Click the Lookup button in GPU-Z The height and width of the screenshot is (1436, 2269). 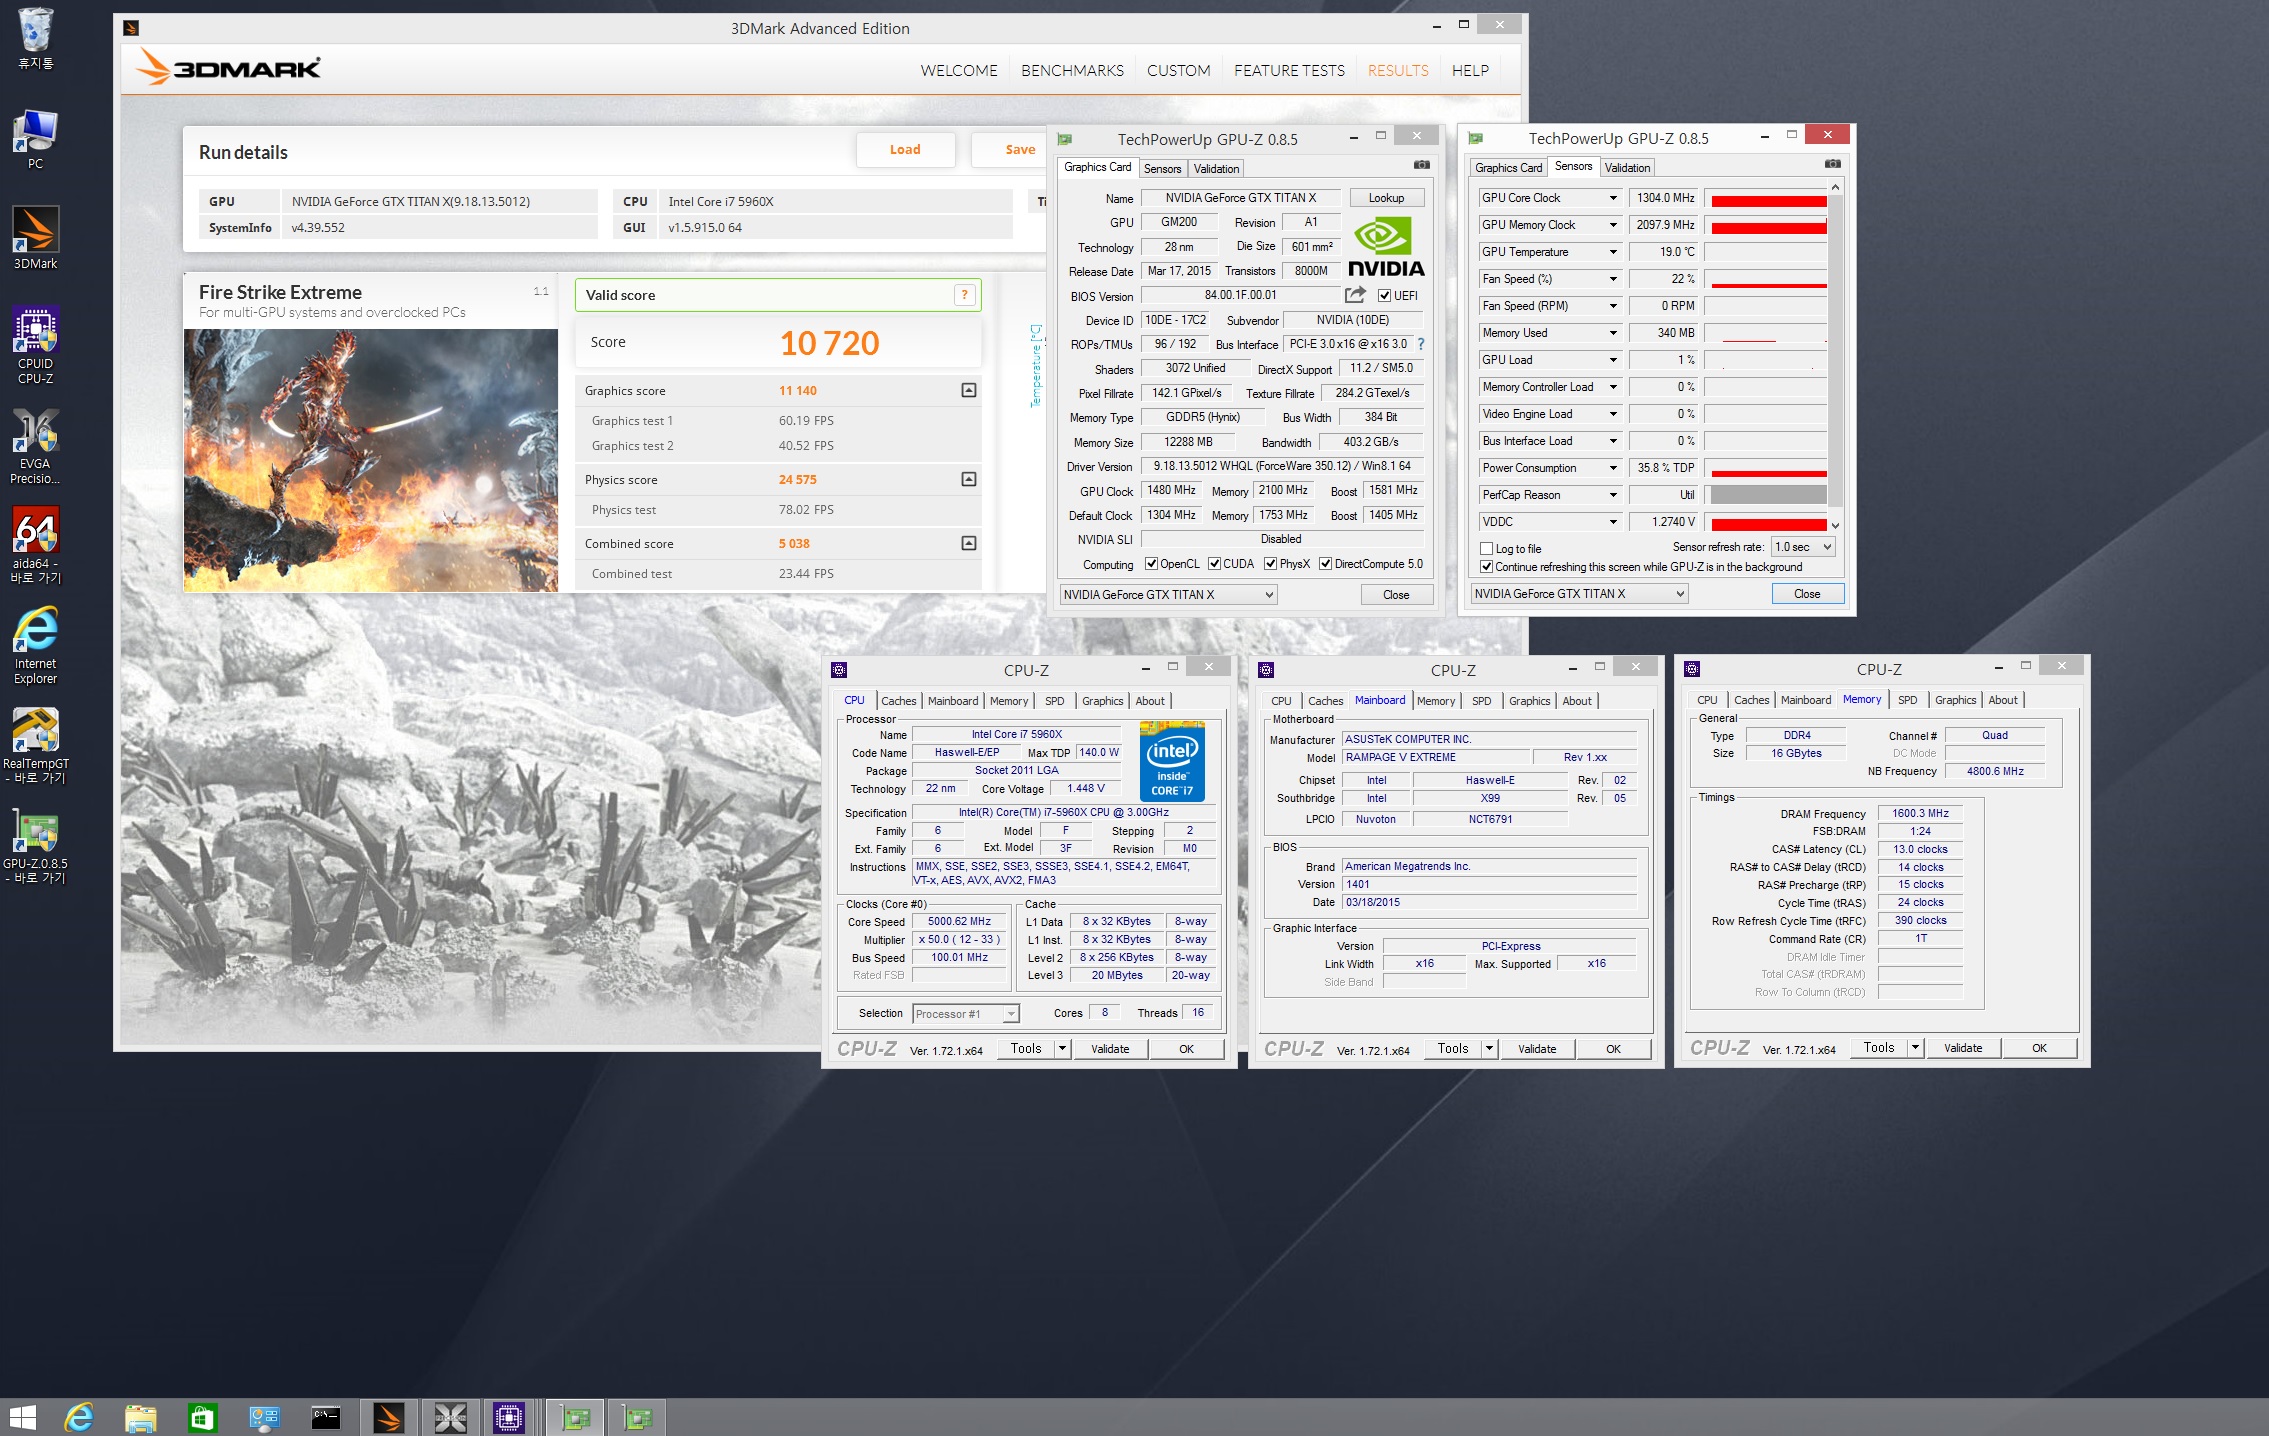[1386, 198]
